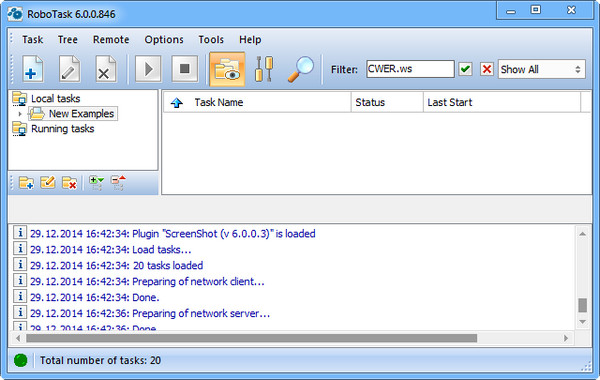Open the Help menu
Screen dimensions: 600x380
[250, 39]
